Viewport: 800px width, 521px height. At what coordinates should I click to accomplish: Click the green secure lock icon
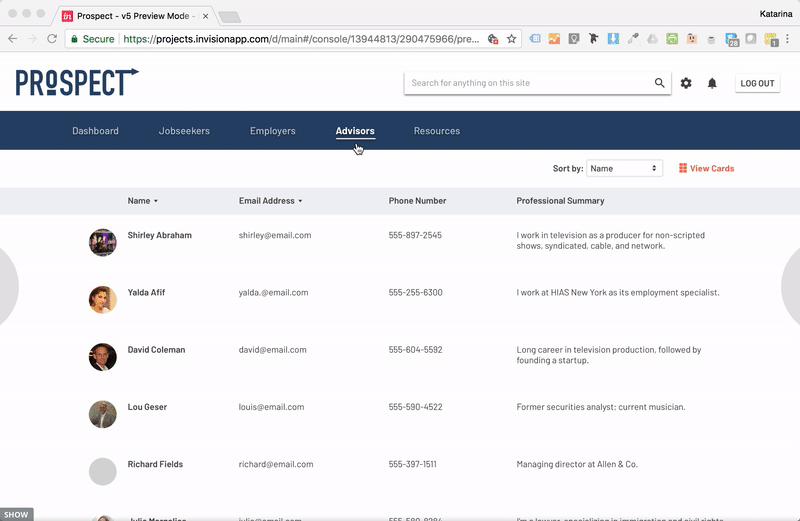[74, 39]
